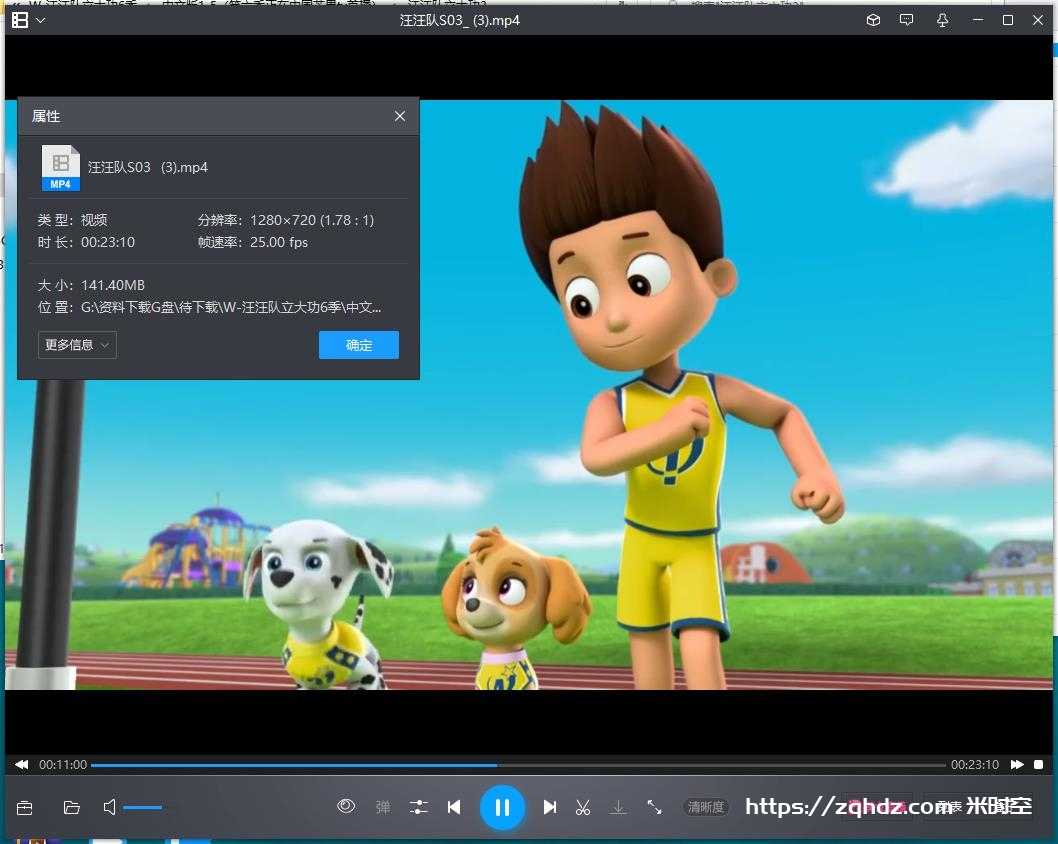Expand the dropdown arrow beside the player logo

(x=40, y=20)
